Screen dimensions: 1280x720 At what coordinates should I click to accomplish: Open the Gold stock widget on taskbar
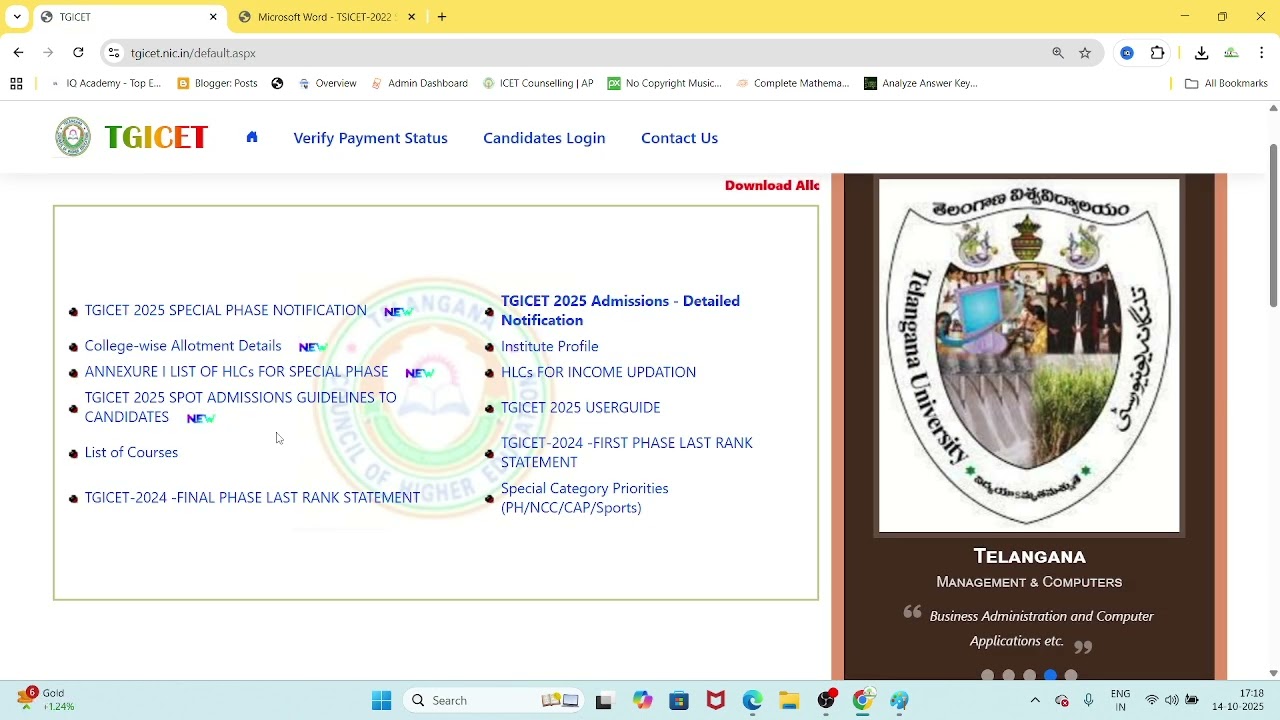tap(45, 699)
